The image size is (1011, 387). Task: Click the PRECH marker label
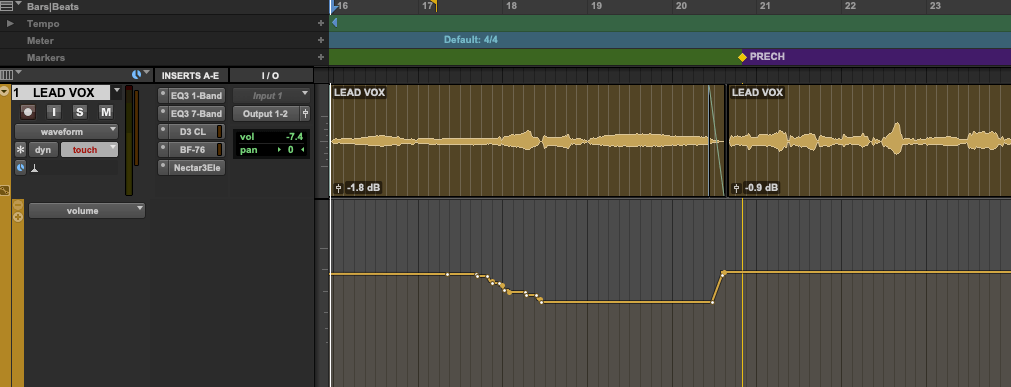(767, 57)
